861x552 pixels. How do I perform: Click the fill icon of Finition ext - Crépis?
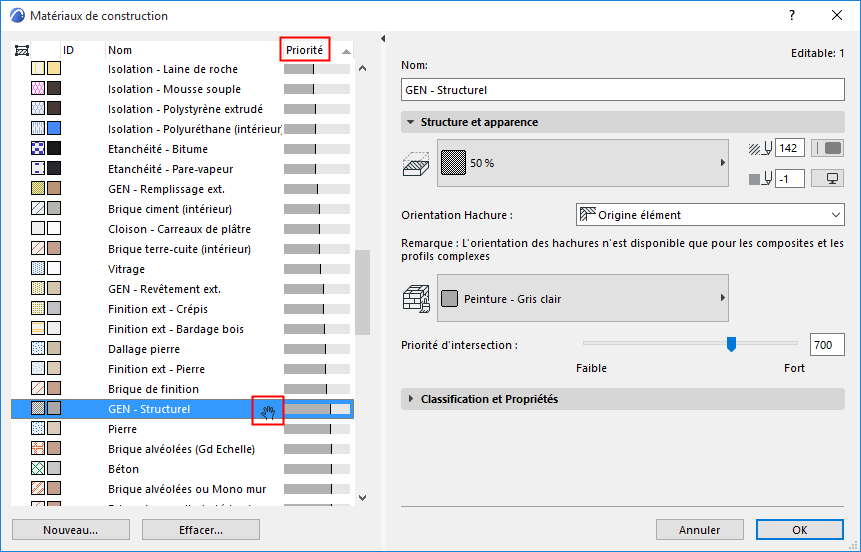(38, 309)
